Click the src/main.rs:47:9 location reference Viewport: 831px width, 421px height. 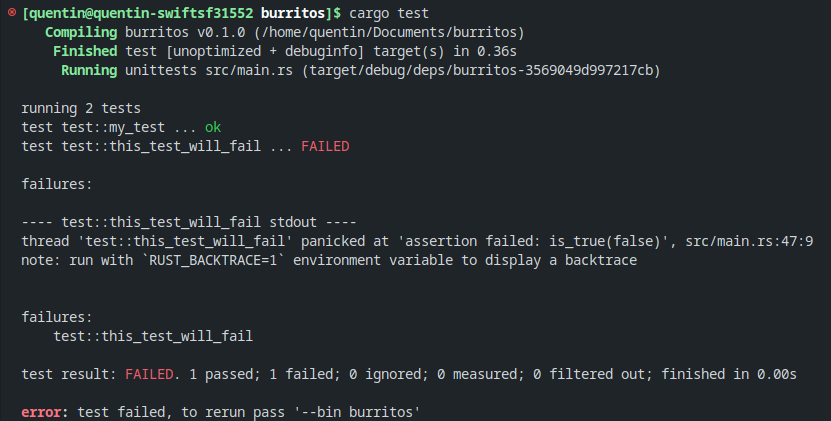click(749, 241)
